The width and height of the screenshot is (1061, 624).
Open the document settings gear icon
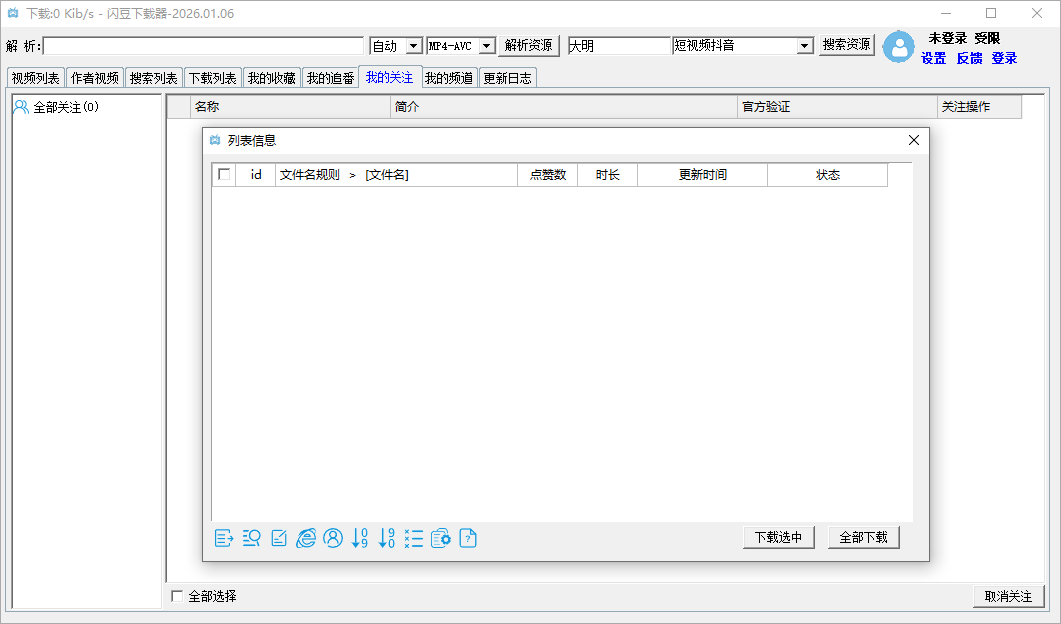pyautogui.click(x=441, y=538)
